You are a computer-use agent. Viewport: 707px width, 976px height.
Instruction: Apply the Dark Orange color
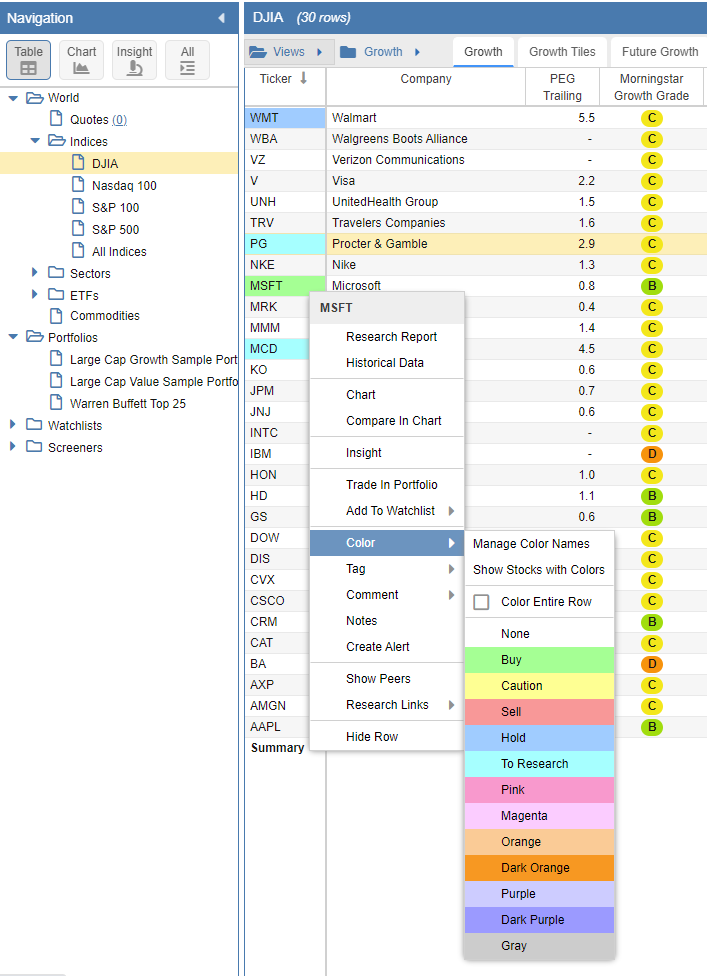tap(539, 868)
